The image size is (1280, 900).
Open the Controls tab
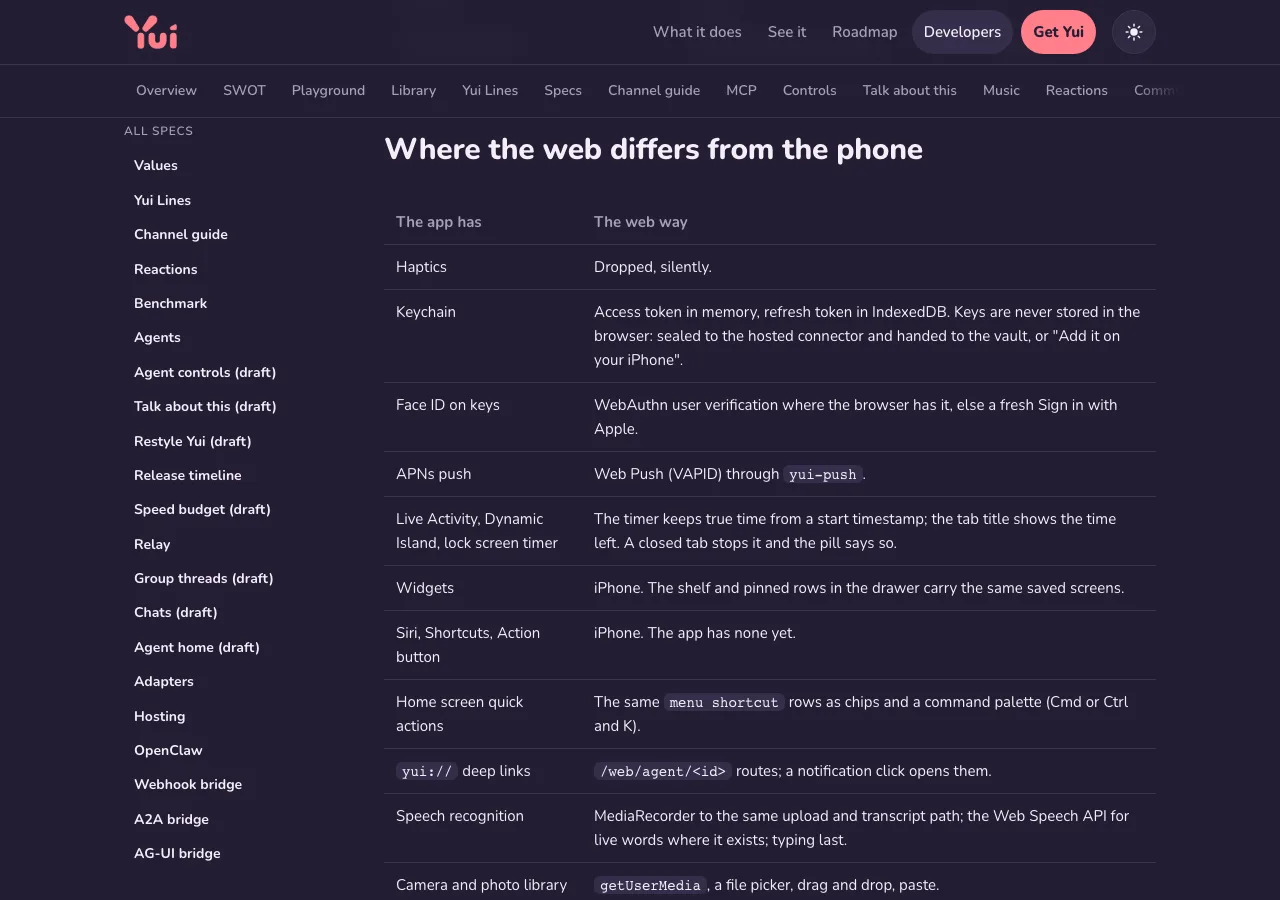(809, 90)
